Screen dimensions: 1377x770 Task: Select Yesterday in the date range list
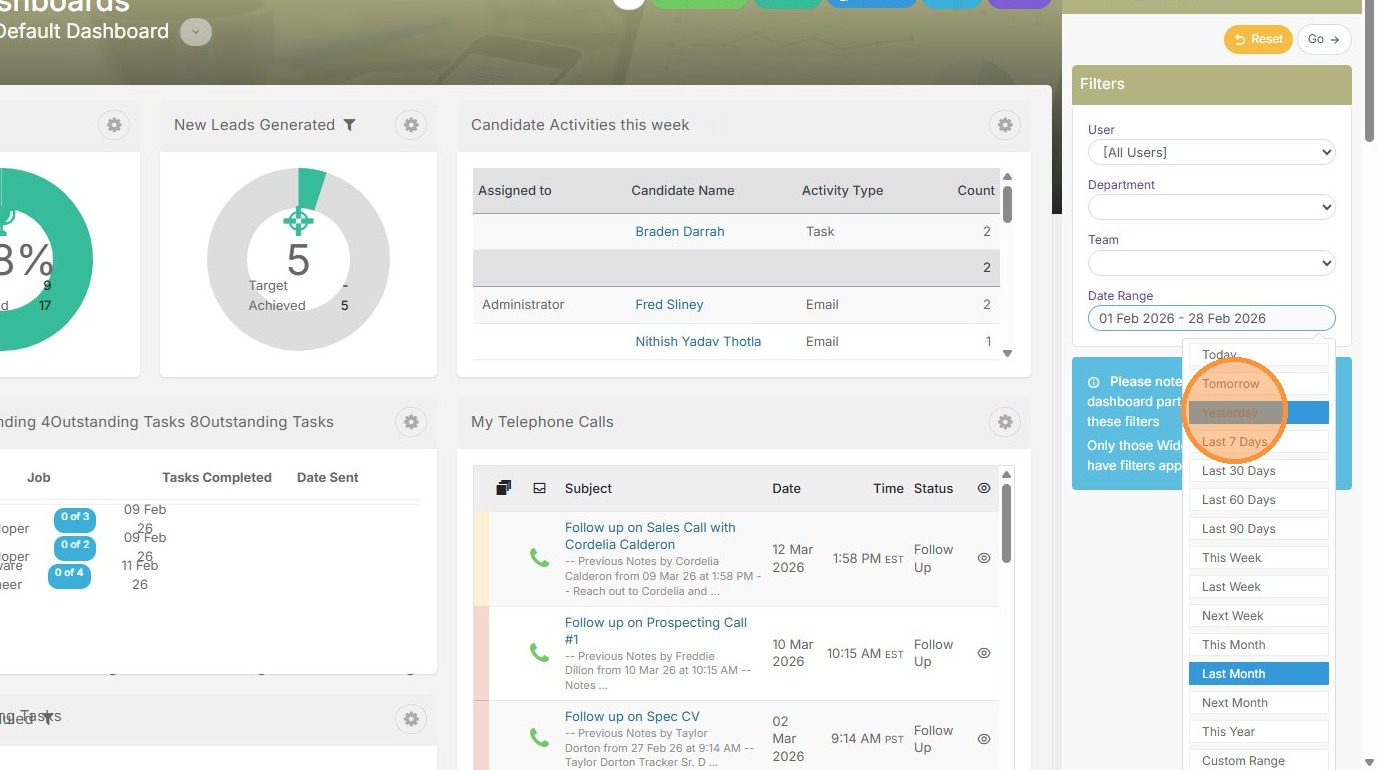[x=1259, y=413]
